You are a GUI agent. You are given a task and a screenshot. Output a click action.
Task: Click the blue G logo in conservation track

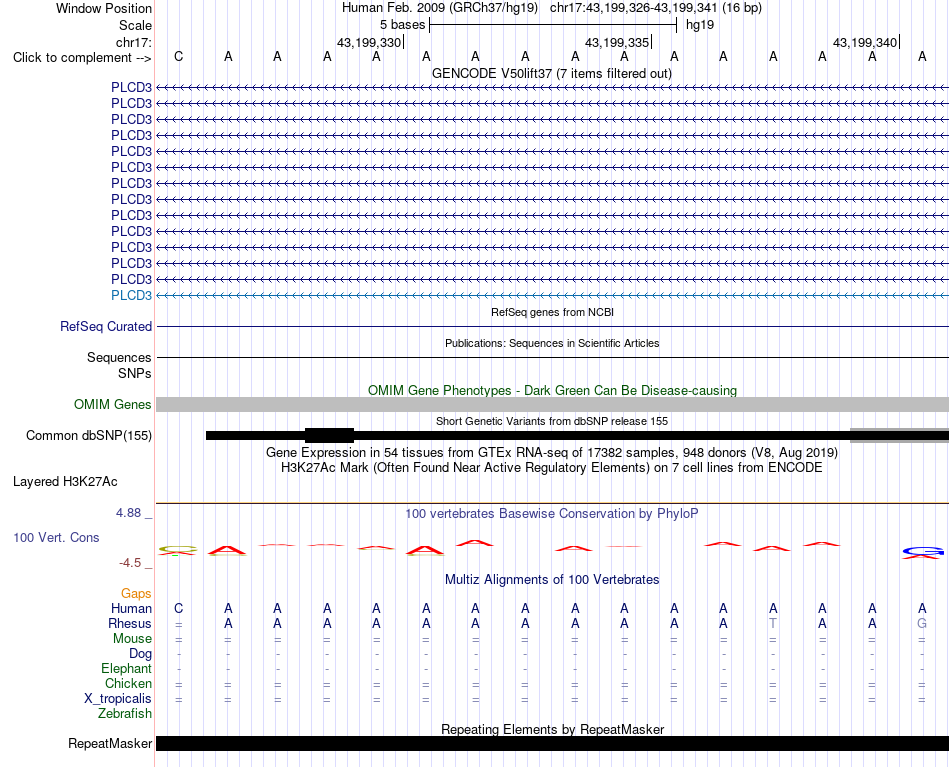coord(923,551)
